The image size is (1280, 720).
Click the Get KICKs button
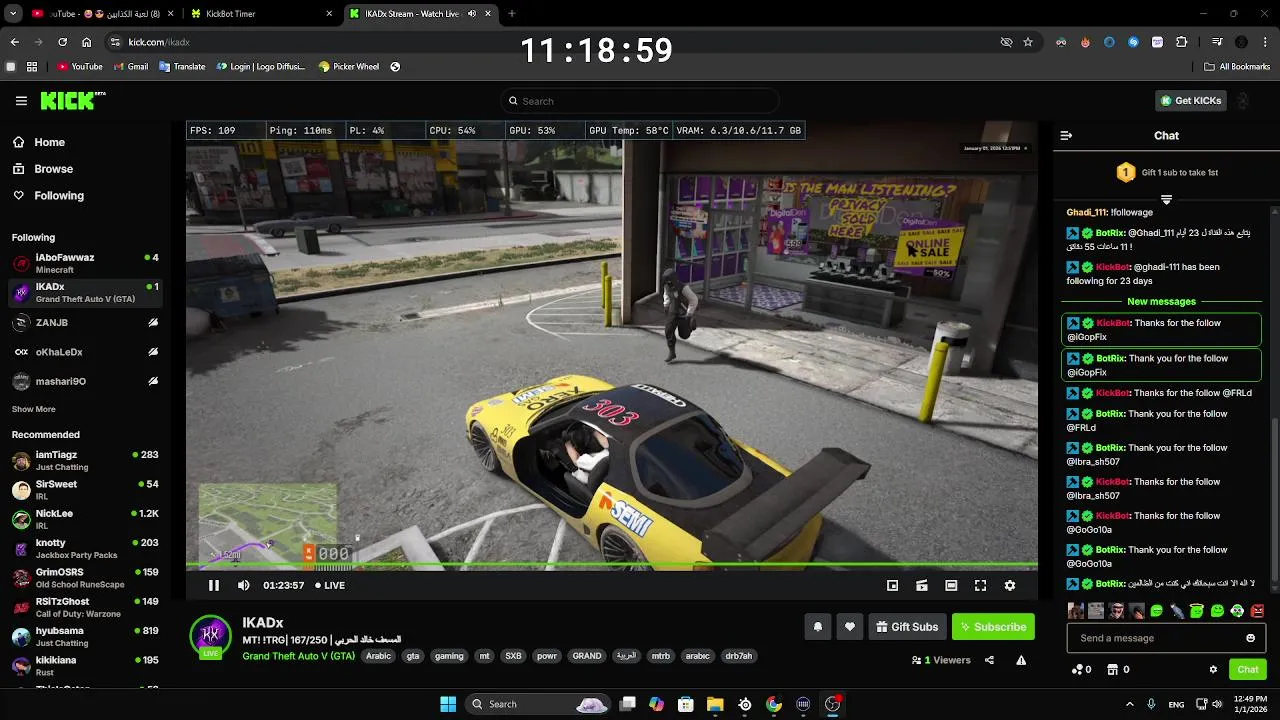(1189, 101)
